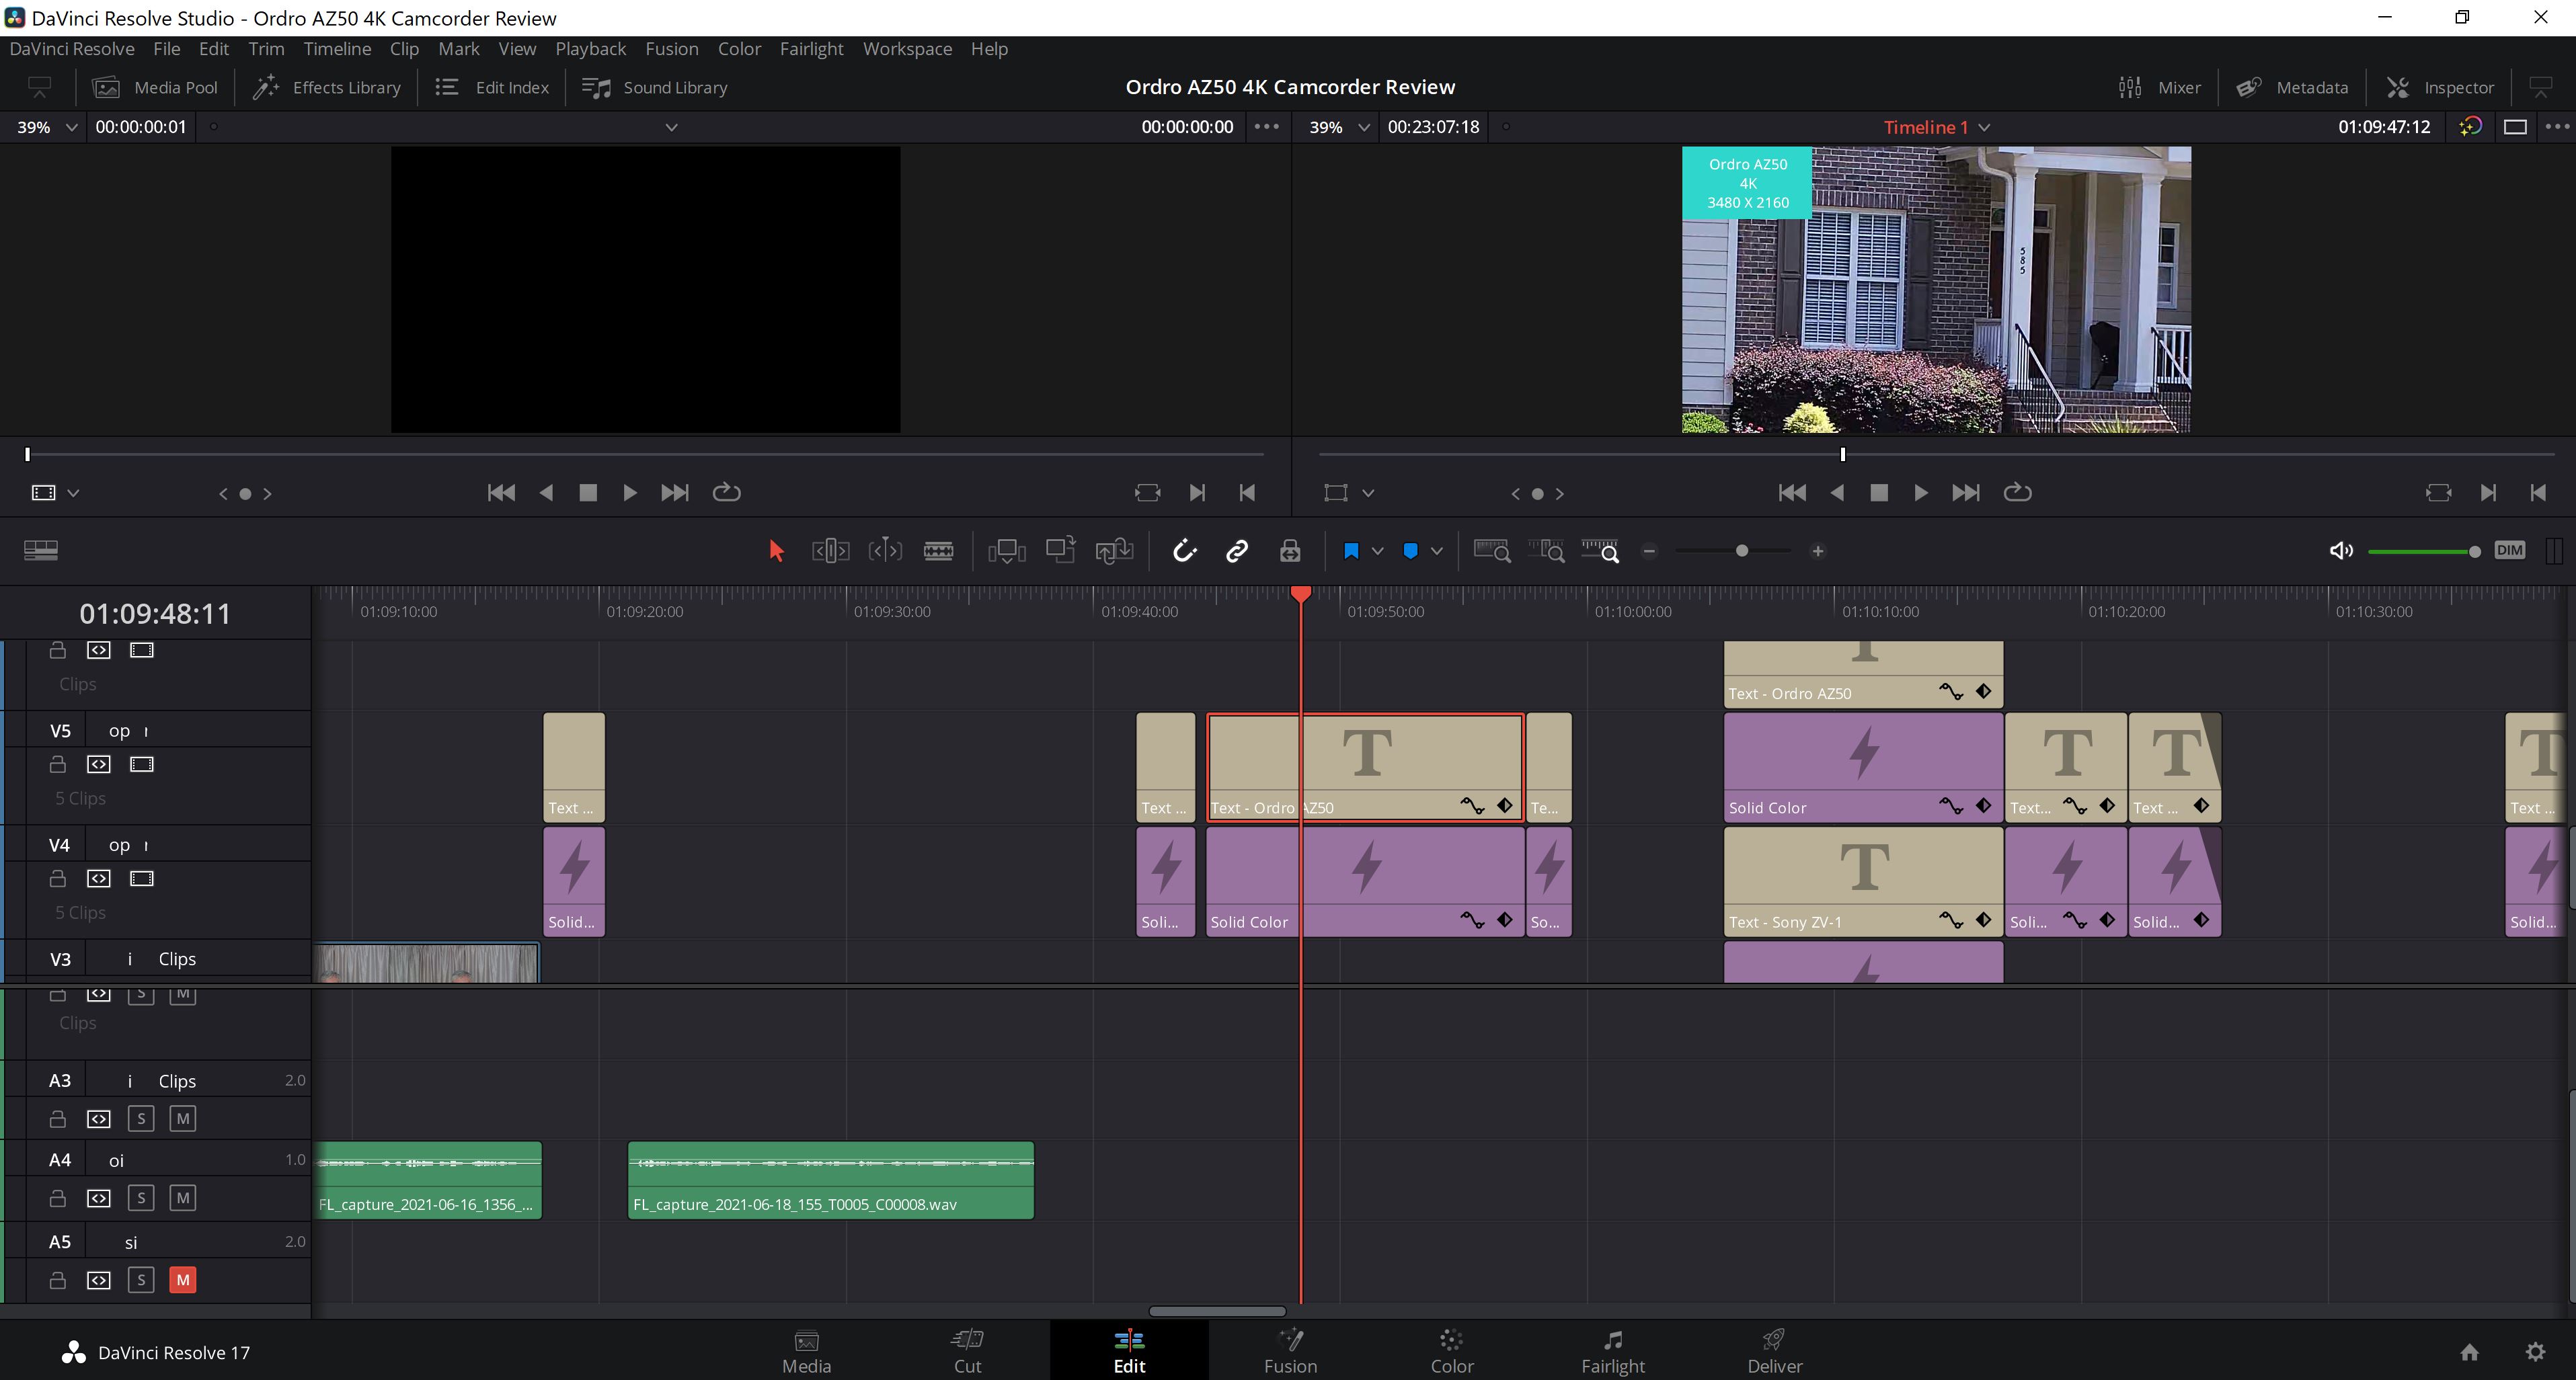The width and height of the screenshot is (2576, 1380).
Task: Adjust the timeline zoom slider handle
Action: pos(1741,551)
